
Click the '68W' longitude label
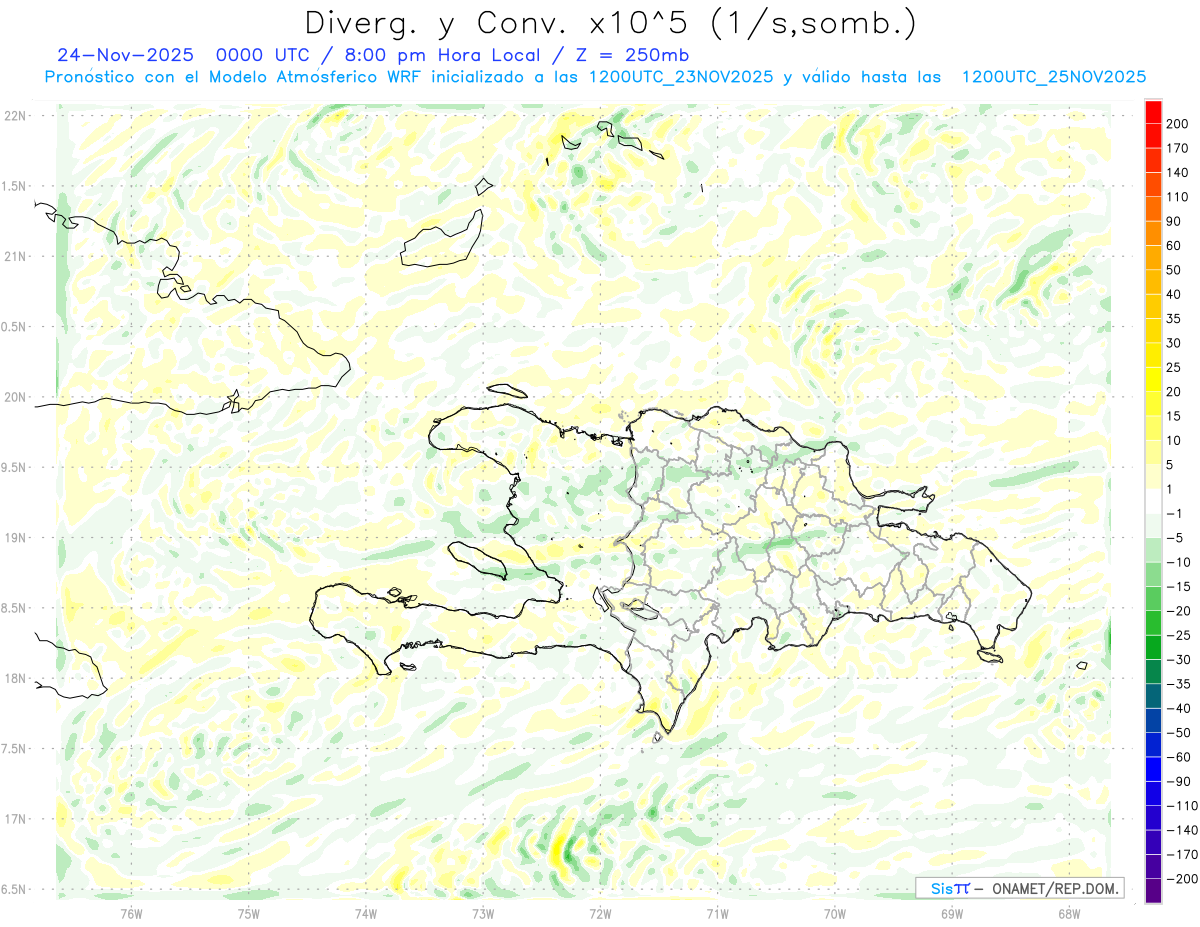(1069, 913)
